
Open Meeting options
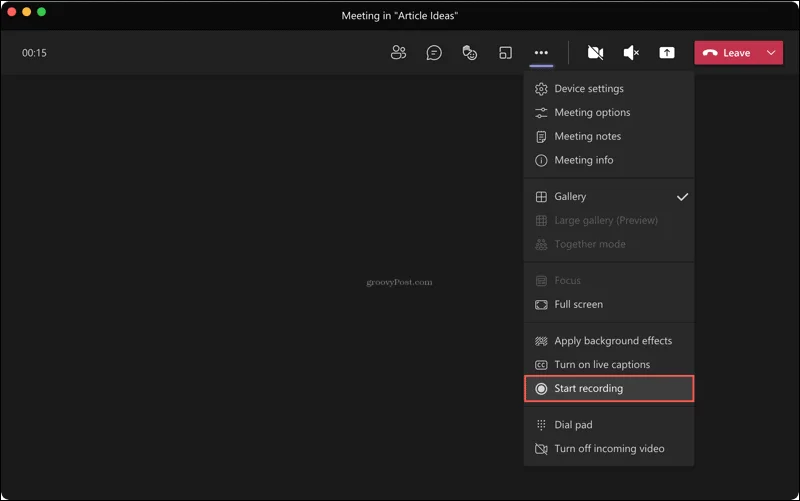pyautogui.click(x=609, y=113)
